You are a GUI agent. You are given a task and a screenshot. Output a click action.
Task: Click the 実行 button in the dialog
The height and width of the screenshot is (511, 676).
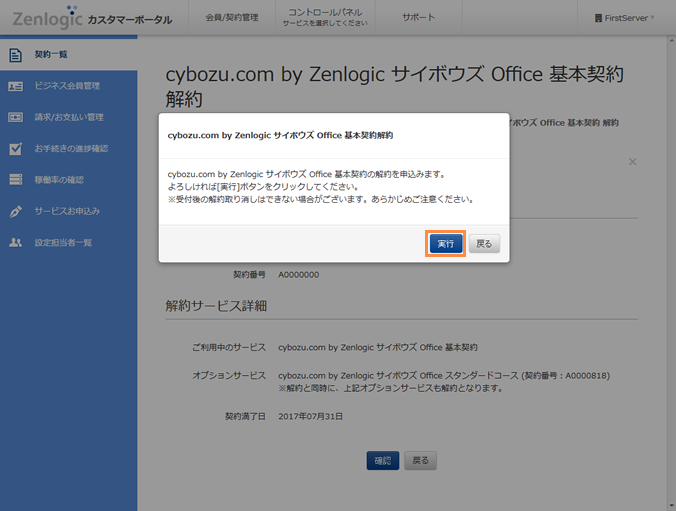[x=446, y=244]
